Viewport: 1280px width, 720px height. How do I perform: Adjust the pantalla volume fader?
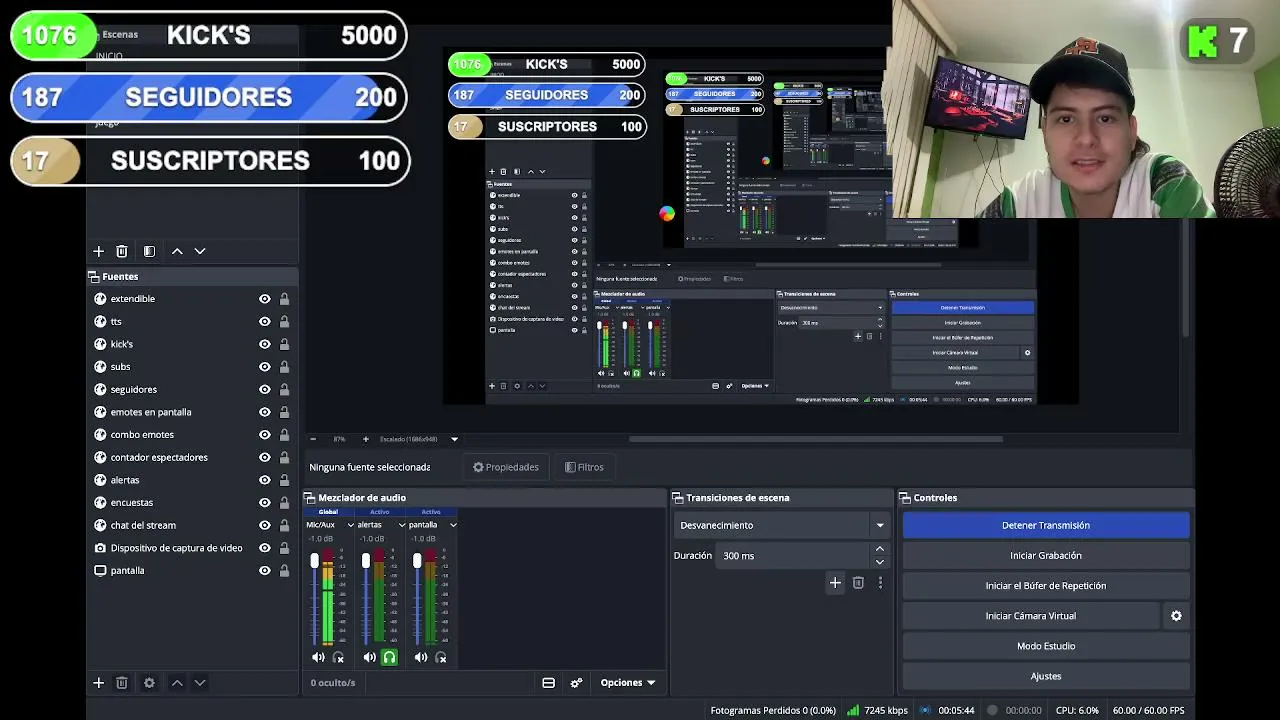[x=417, y=561]
